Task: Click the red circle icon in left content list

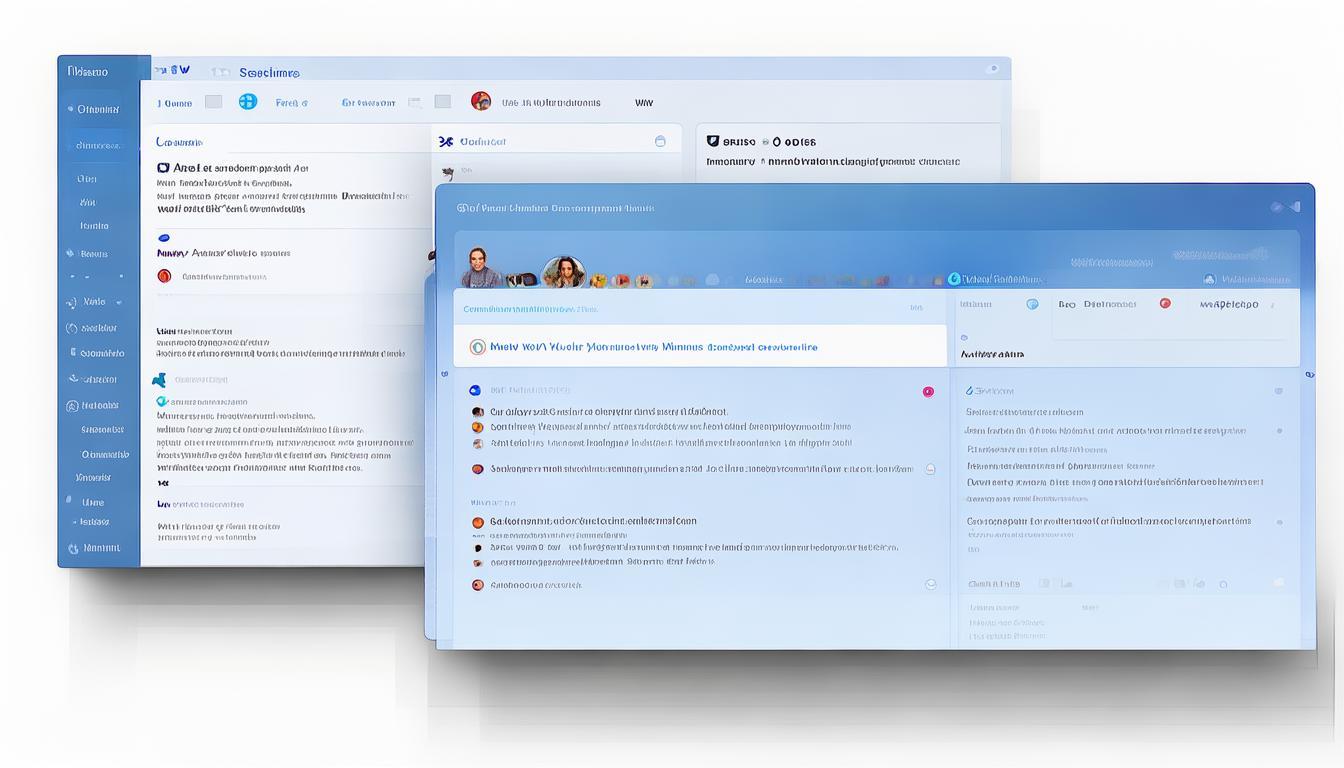Action: coord(164,276)
